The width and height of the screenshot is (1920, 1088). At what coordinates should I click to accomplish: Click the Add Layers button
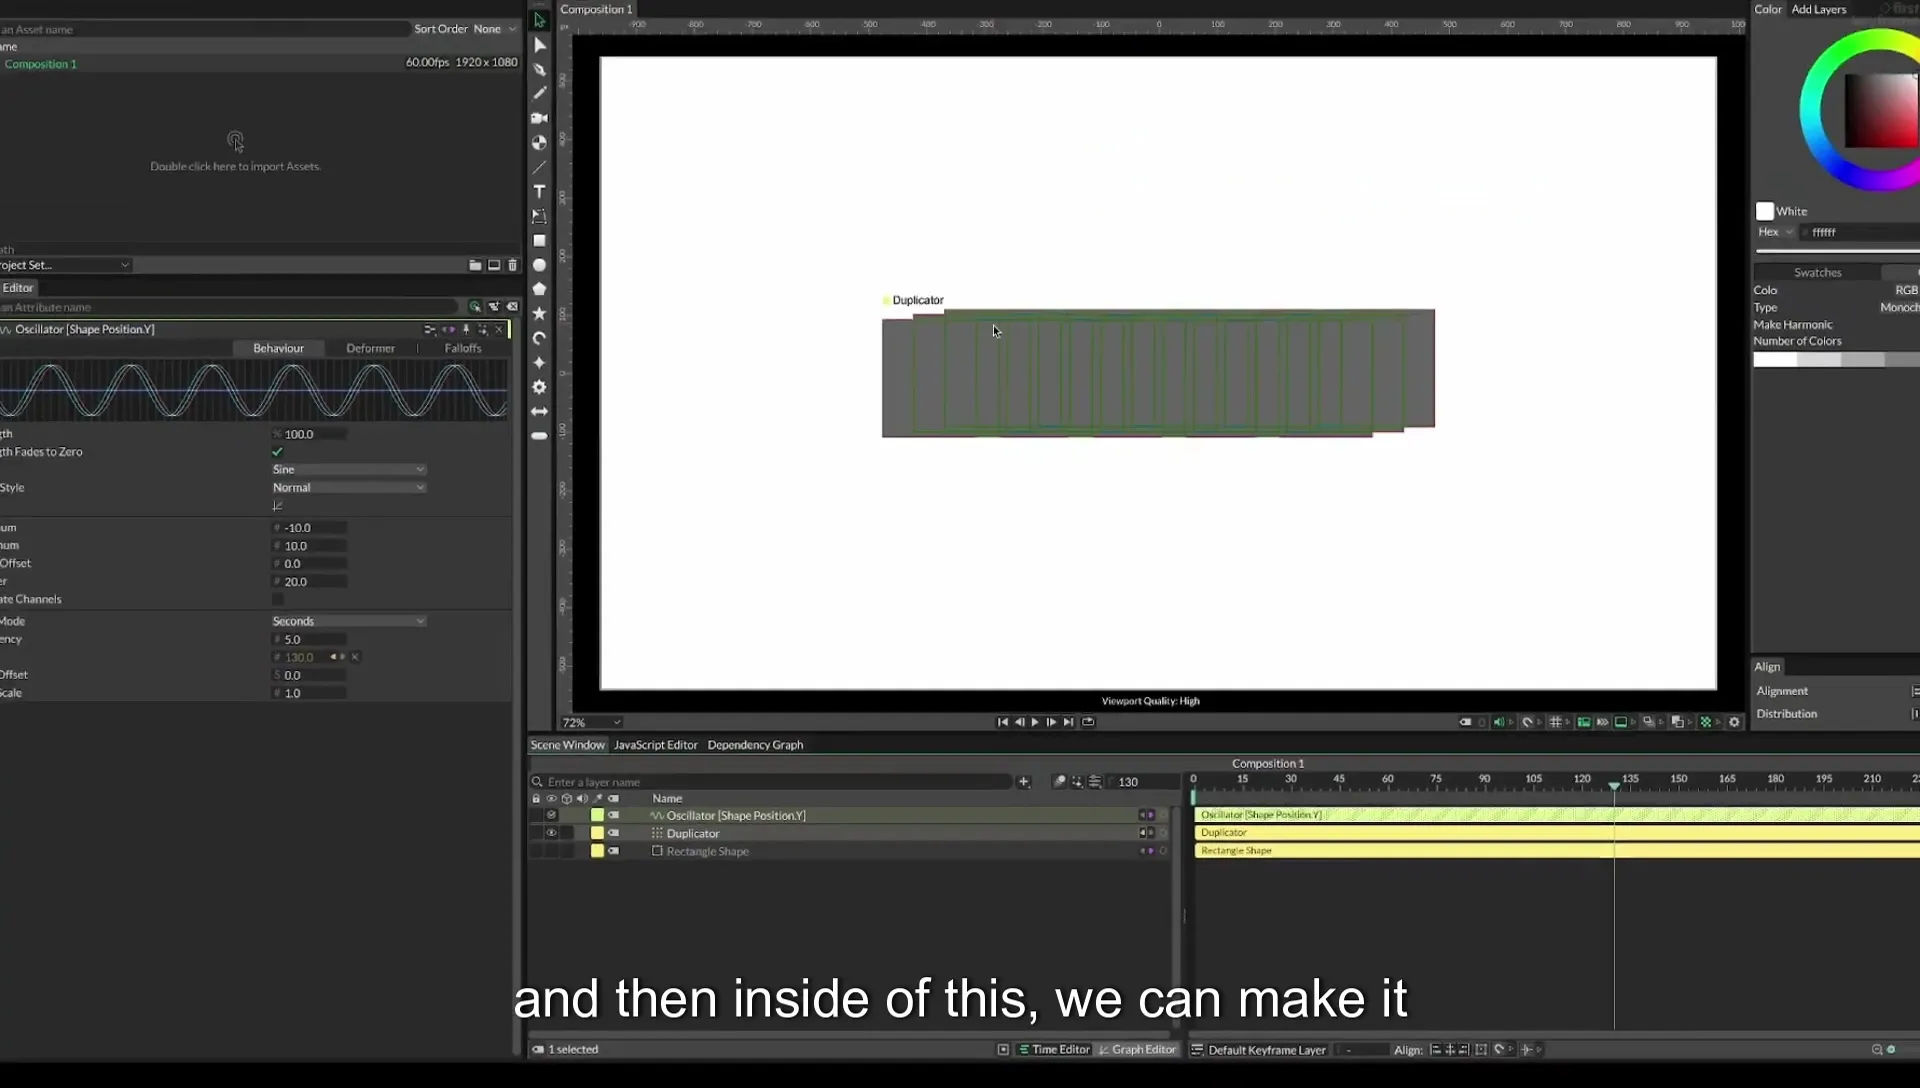click(x=1818, y=9)
